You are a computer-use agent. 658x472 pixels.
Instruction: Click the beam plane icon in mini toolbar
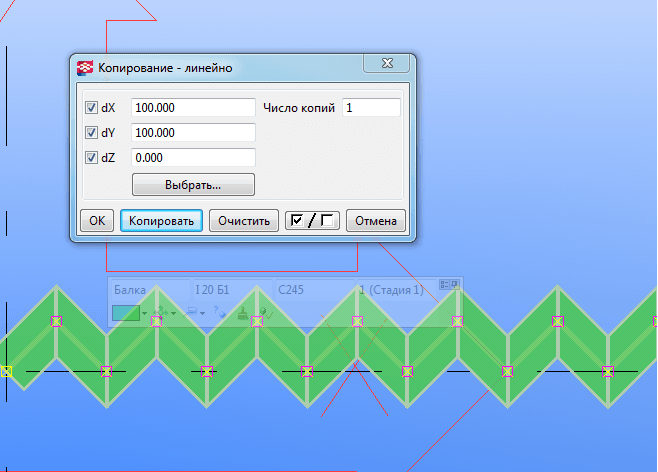tap(191, 313)
